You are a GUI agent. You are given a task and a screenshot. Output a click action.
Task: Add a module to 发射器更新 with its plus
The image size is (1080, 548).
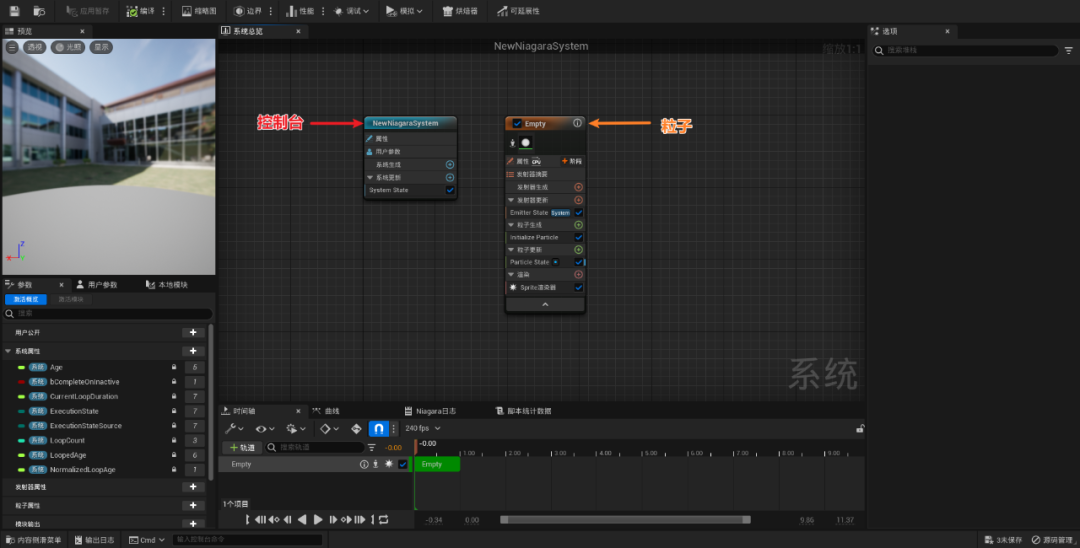click(579, 200)
